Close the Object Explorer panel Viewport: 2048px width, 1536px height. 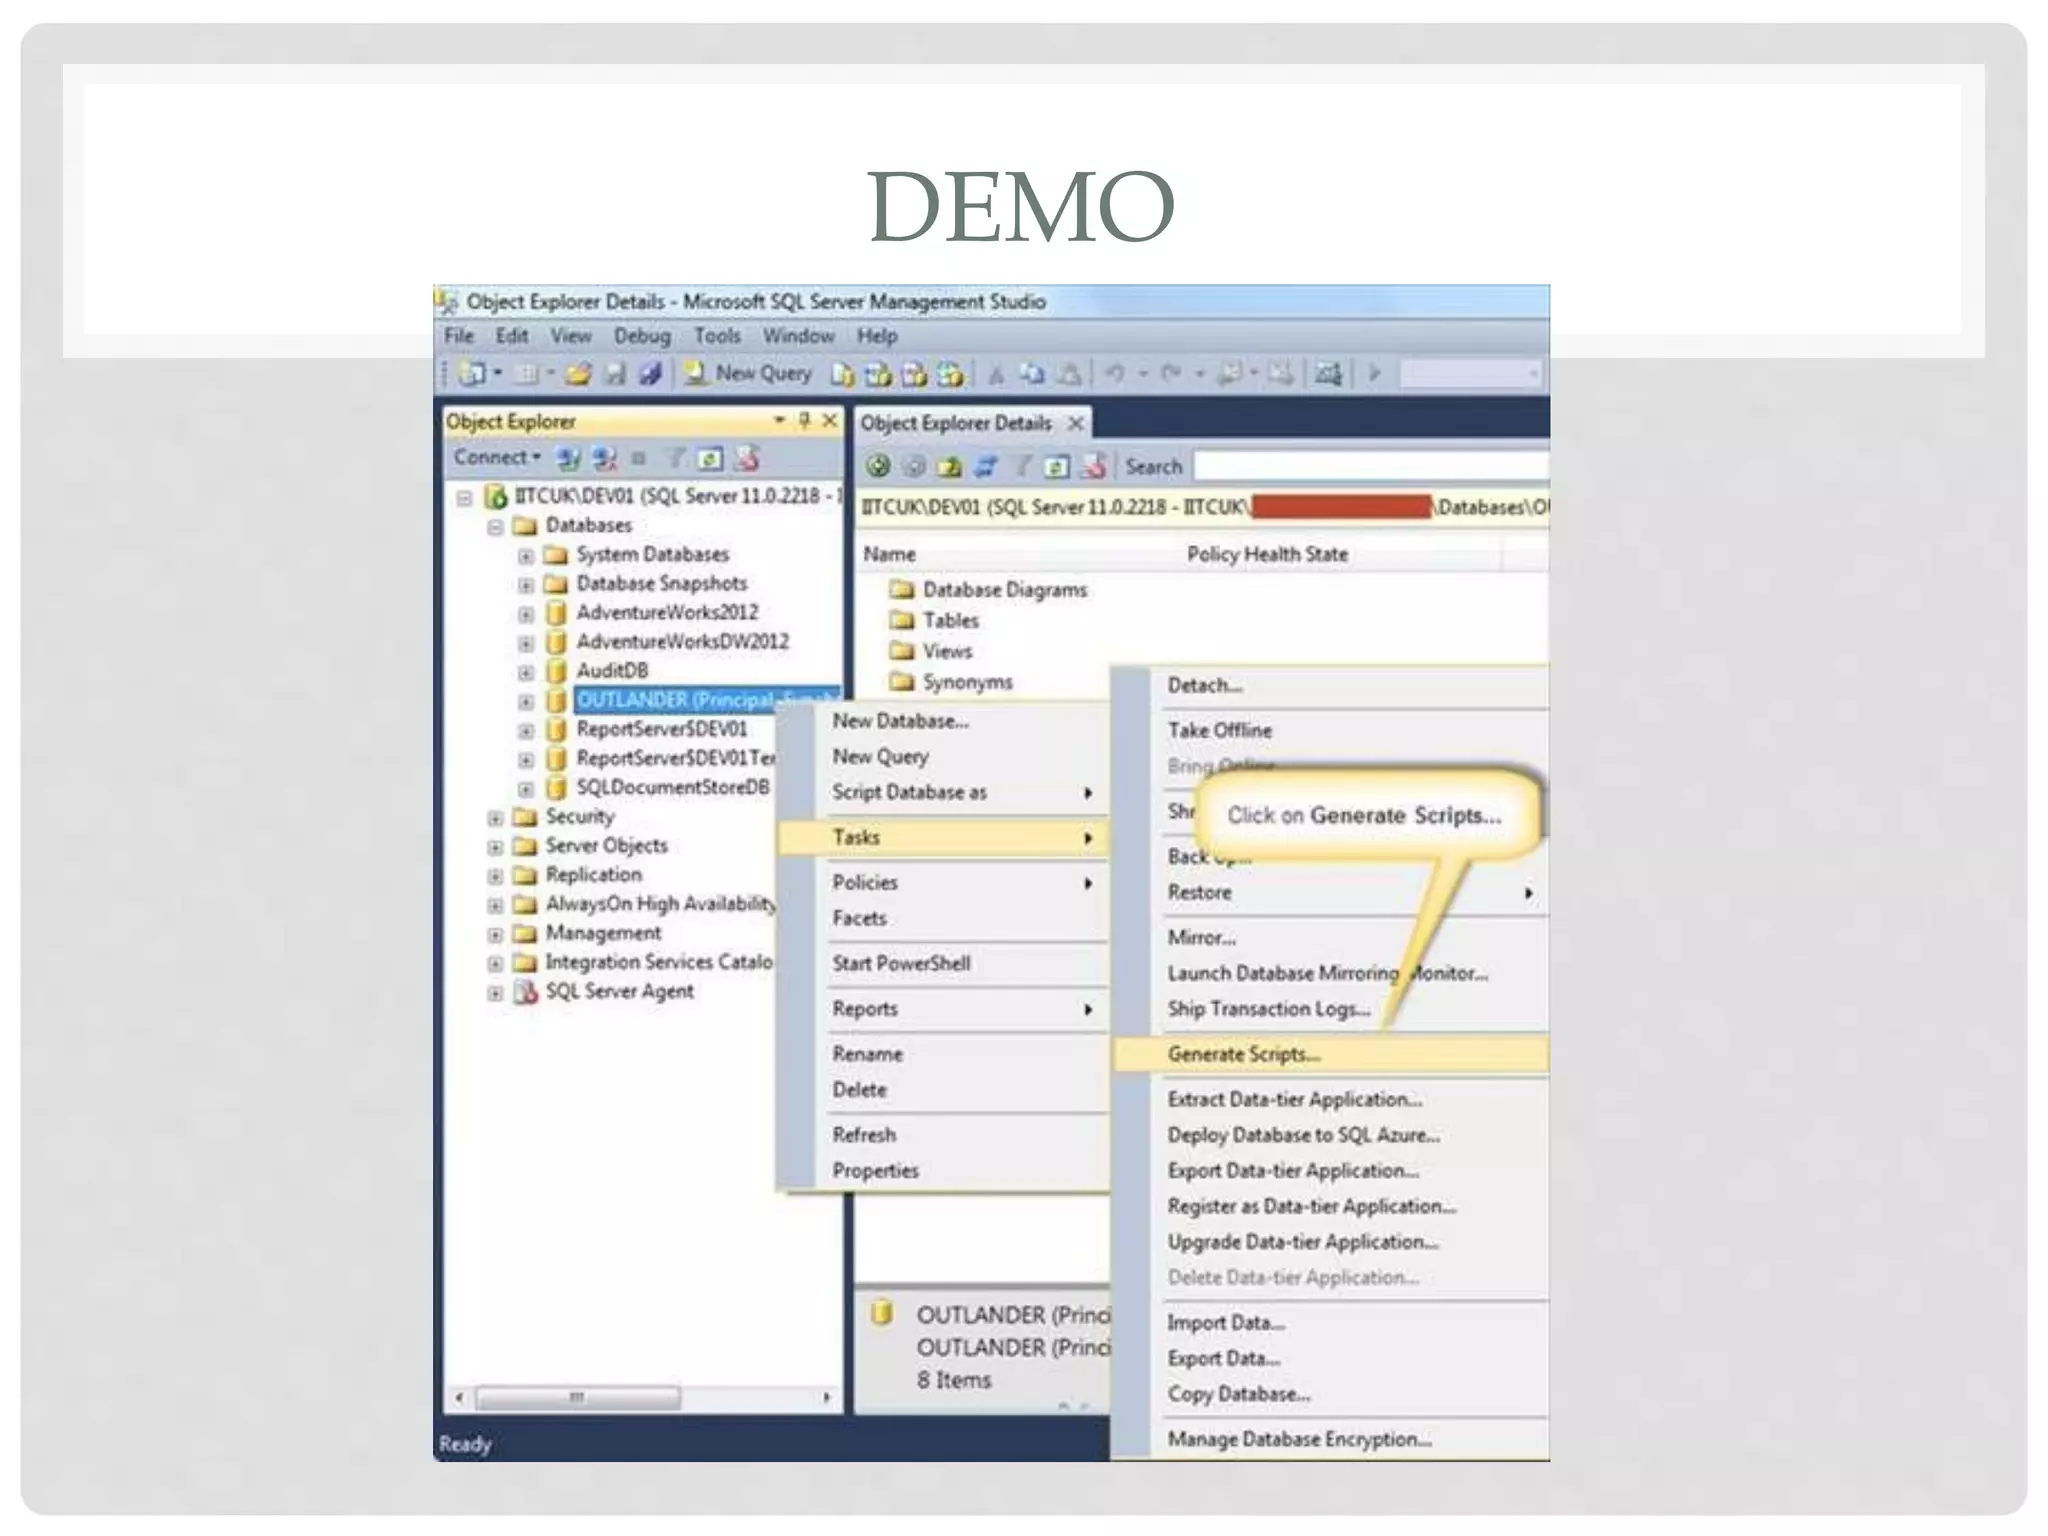pos(829,421)
